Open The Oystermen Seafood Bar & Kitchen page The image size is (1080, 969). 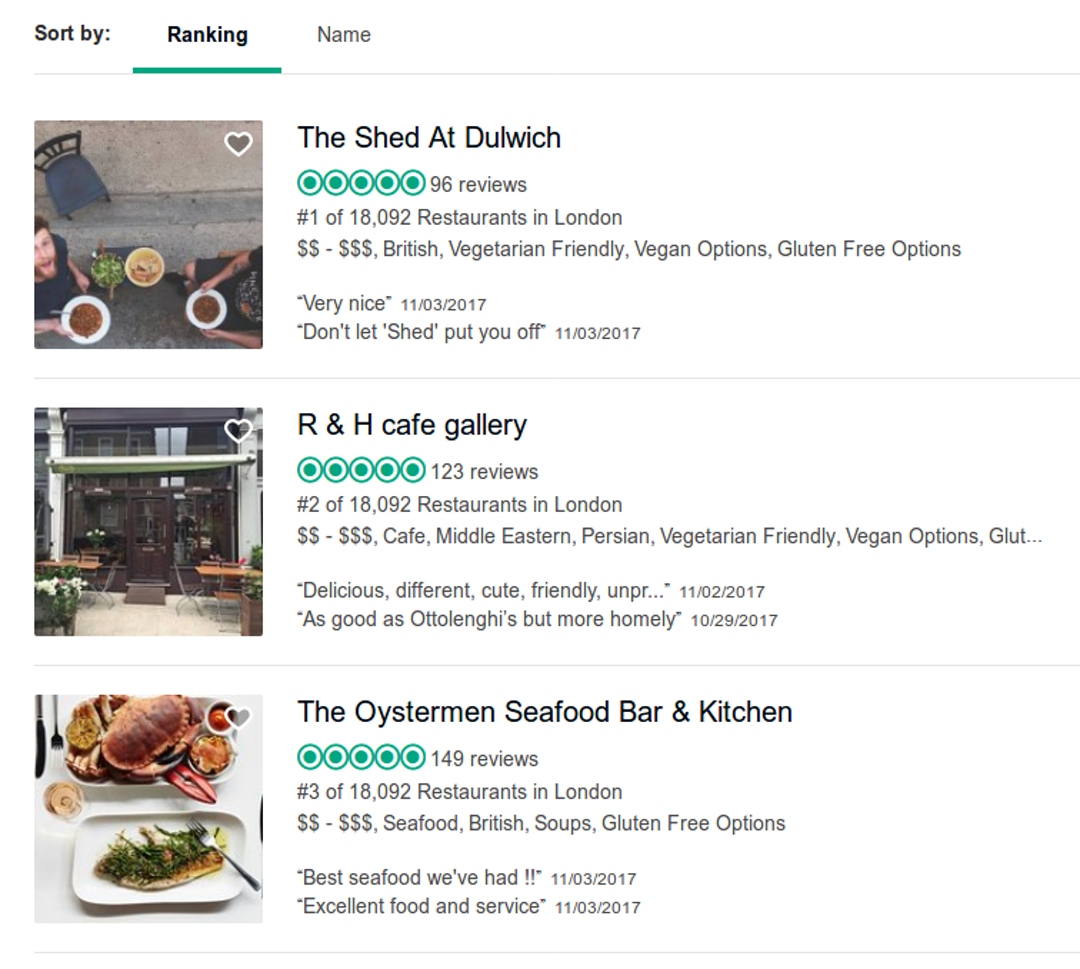(545, 712)
